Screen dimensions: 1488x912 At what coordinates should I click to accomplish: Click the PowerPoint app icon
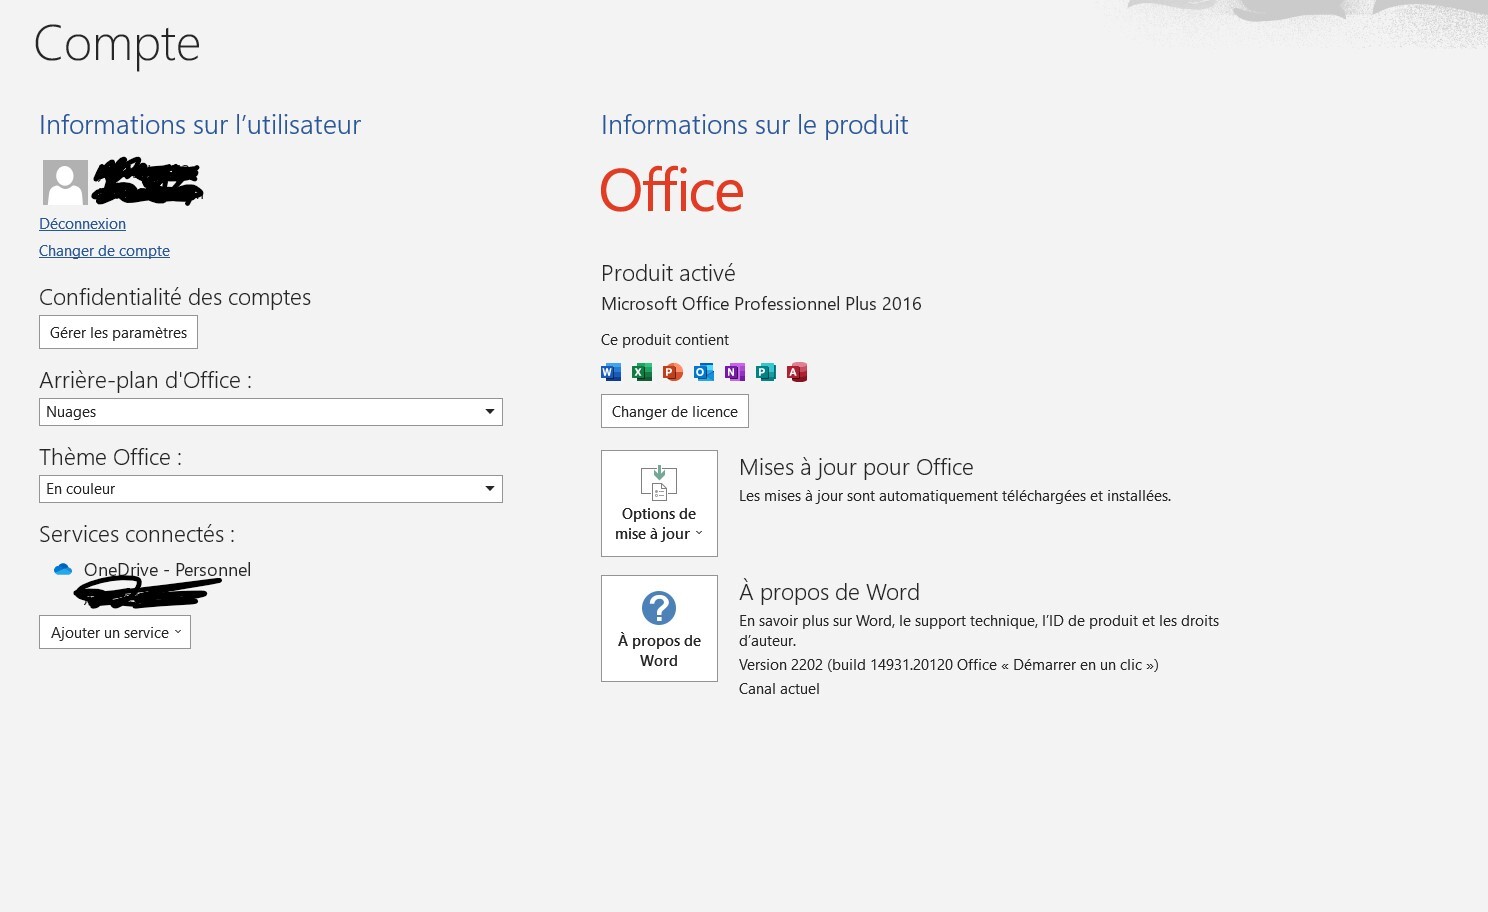(x=673, y=372)
